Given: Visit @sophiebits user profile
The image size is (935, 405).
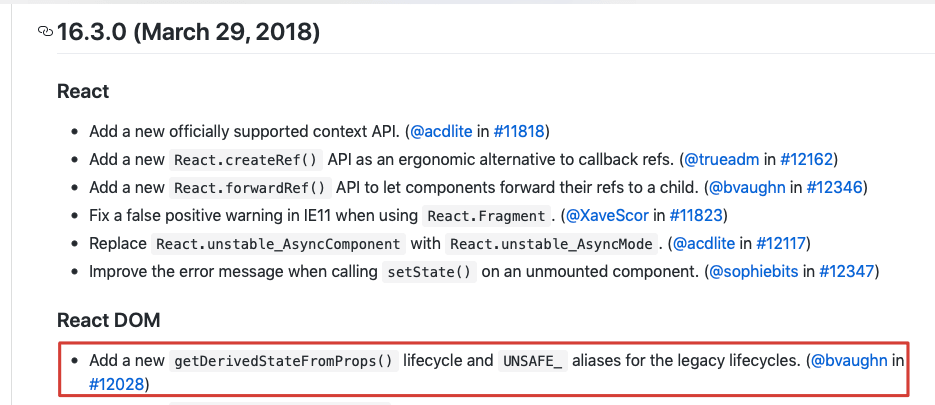Looking at the screenshot, I should tap(754, 271).
